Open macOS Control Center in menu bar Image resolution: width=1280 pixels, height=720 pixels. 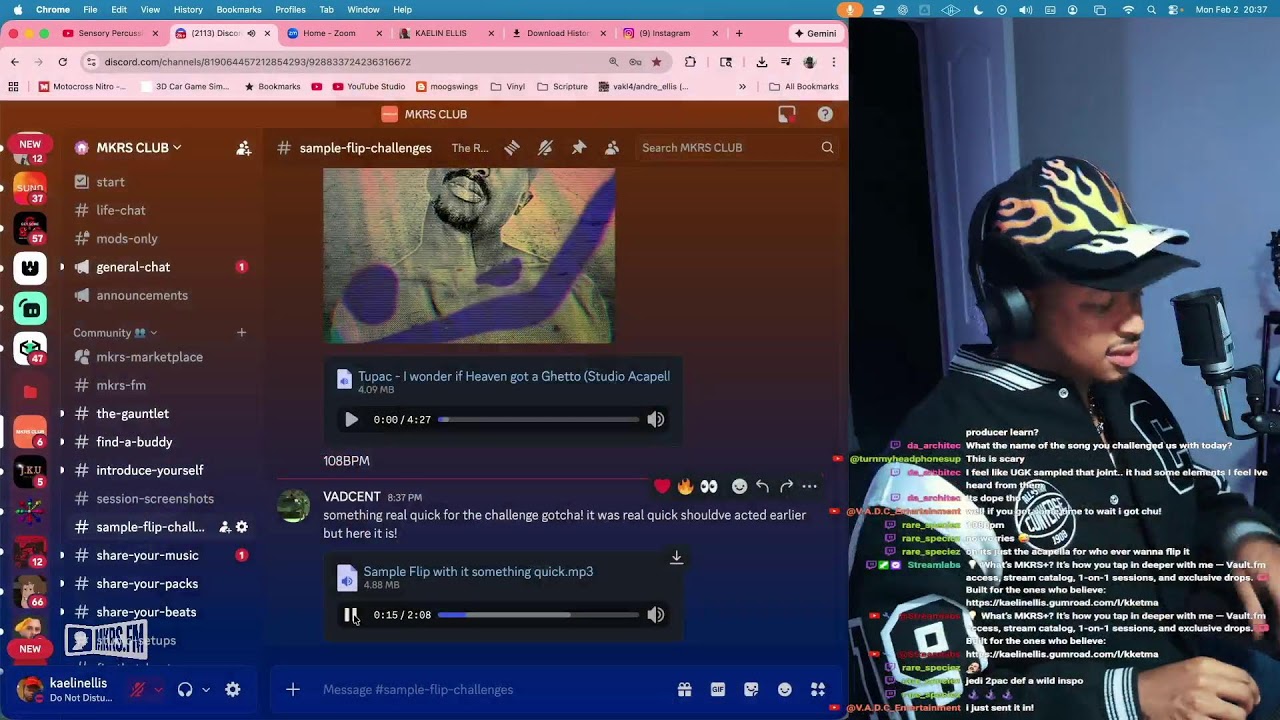tap(1175, 10)
